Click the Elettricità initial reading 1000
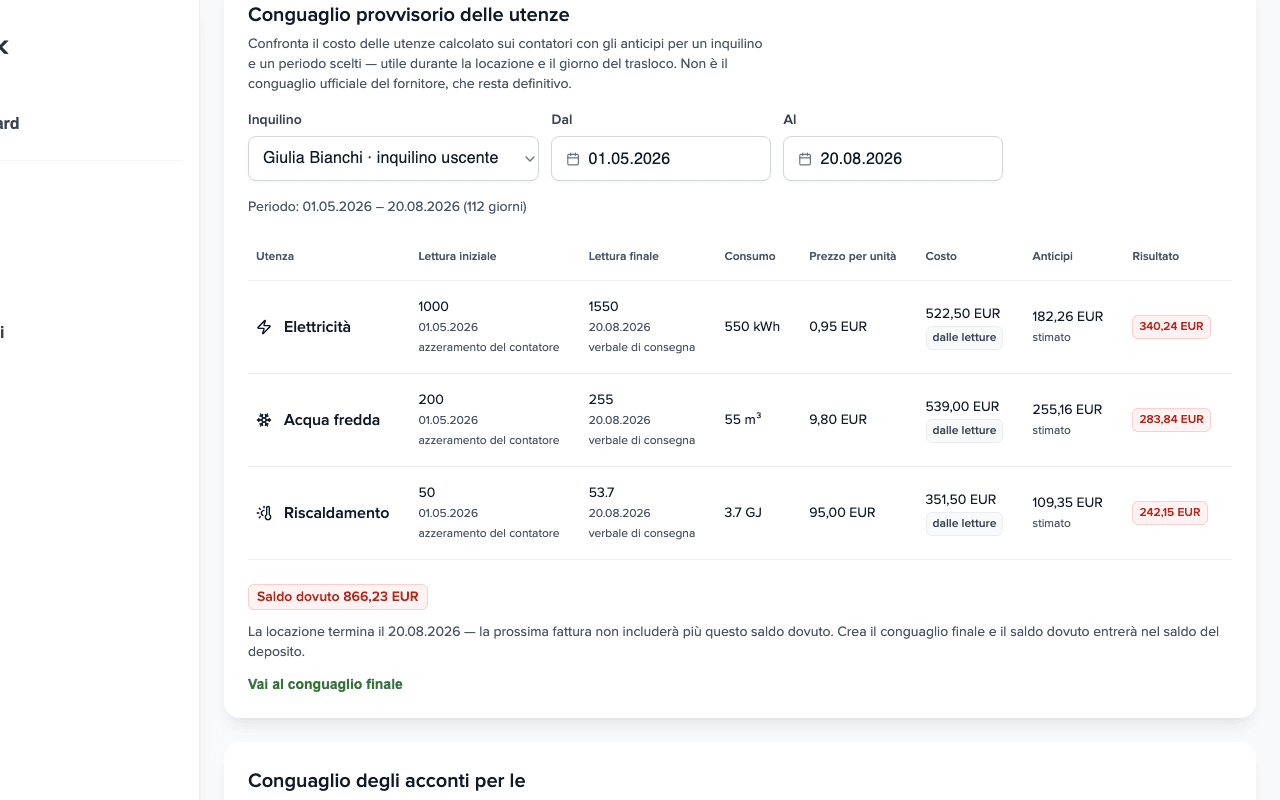 [x=433, y=306]
